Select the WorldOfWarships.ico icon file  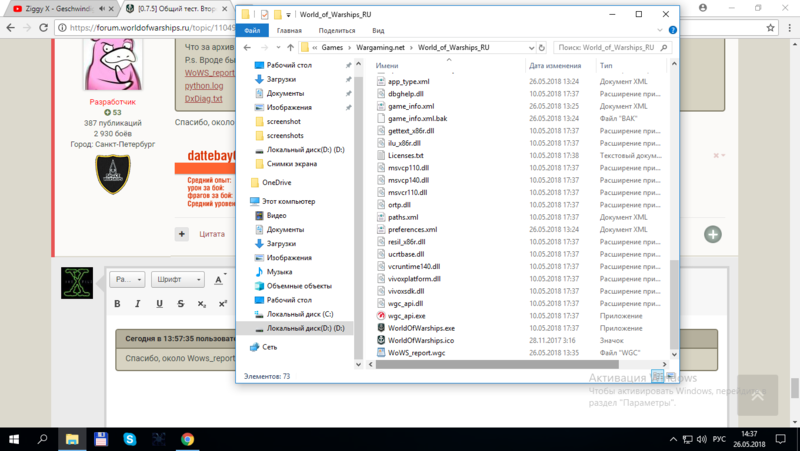coord(381,340)
